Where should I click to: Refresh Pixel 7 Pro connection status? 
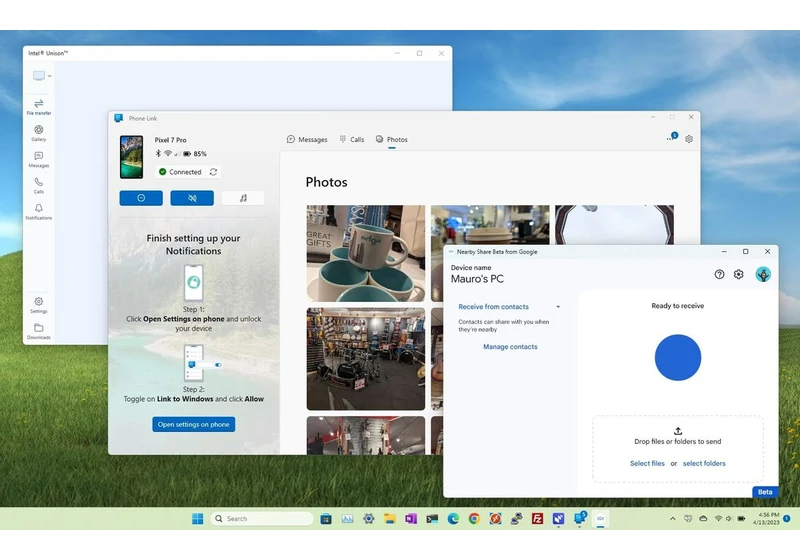(x=213, y=172)
